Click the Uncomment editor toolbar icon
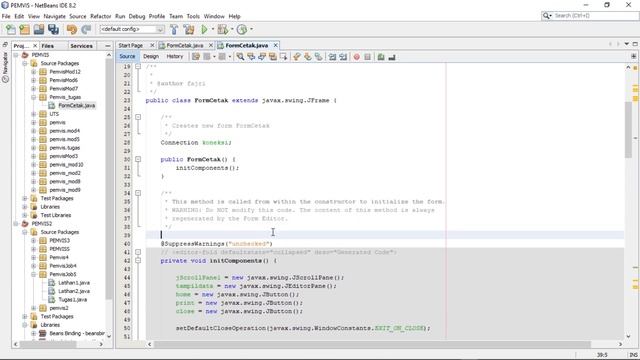The width and height of the screenshot is (640, 360). pos(392,57)
